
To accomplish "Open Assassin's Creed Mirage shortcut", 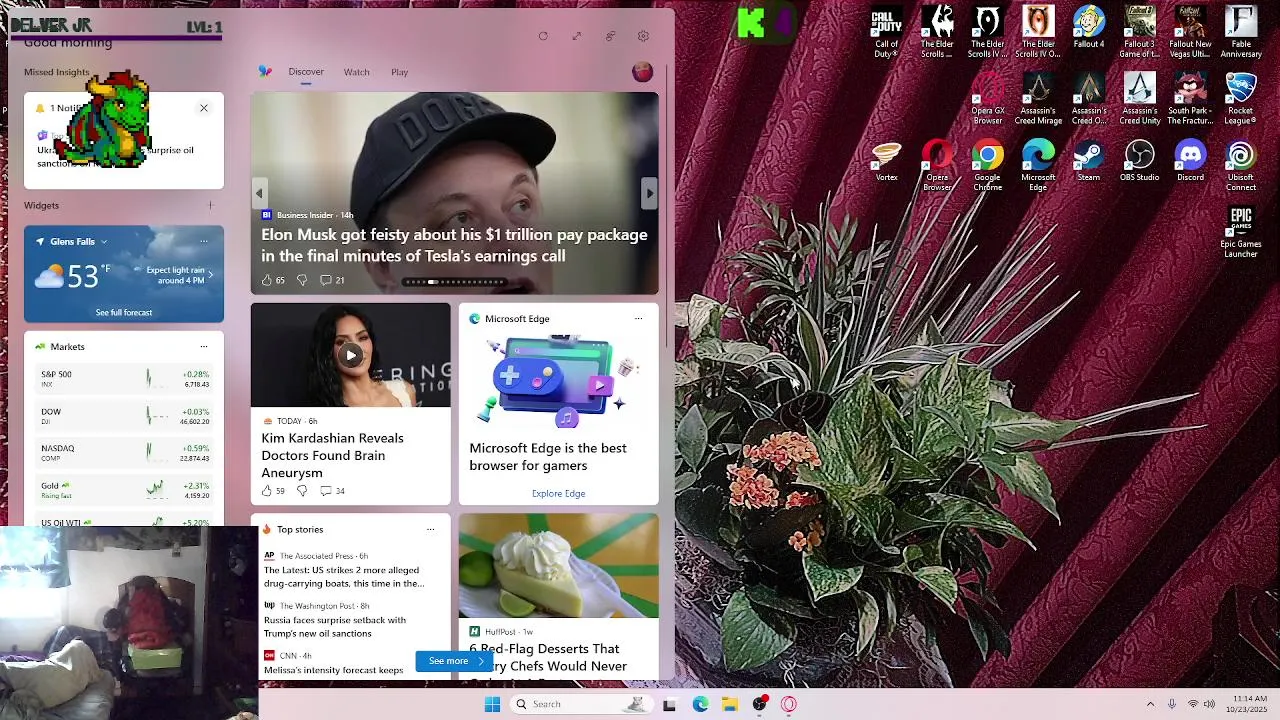I will point(1038,100).
